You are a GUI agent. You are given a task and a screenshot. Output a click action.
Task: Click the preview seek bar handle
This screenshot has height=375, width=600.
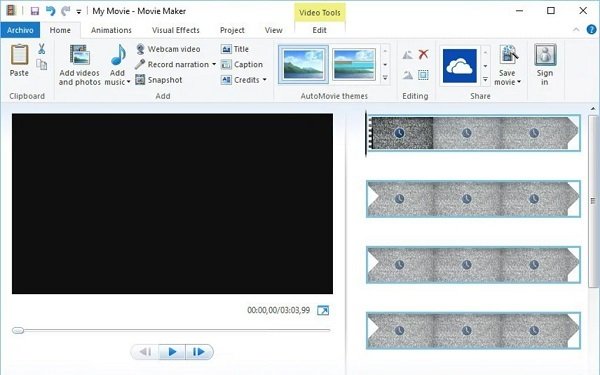18,330
